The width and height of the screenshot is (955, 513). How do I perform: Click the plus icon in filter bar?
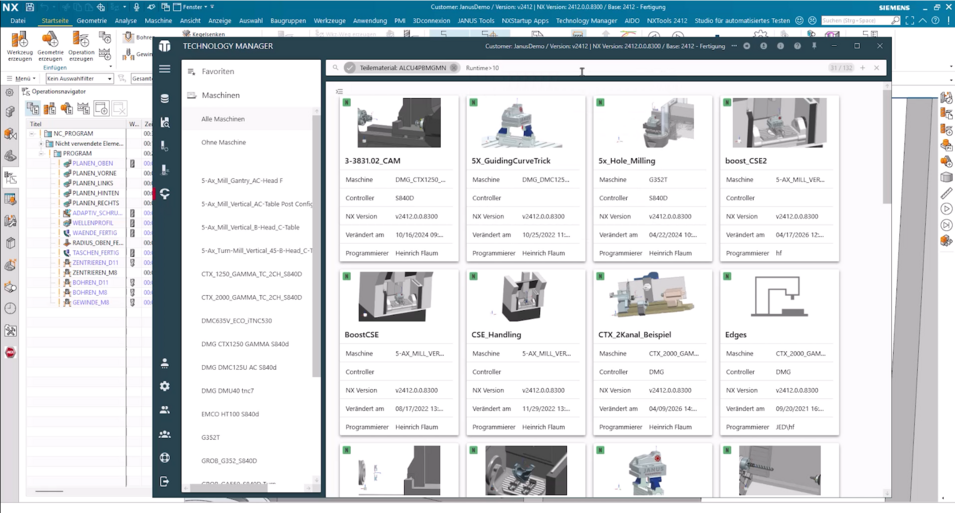click(x=862, y=68)
